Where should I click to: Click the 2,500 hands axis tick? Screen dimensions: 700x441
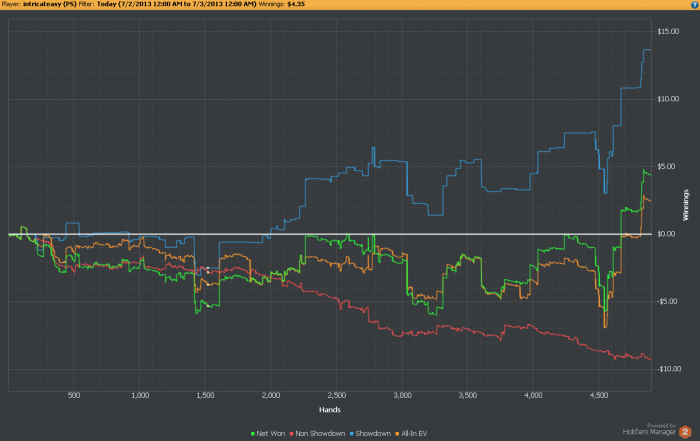pos(337,395)
